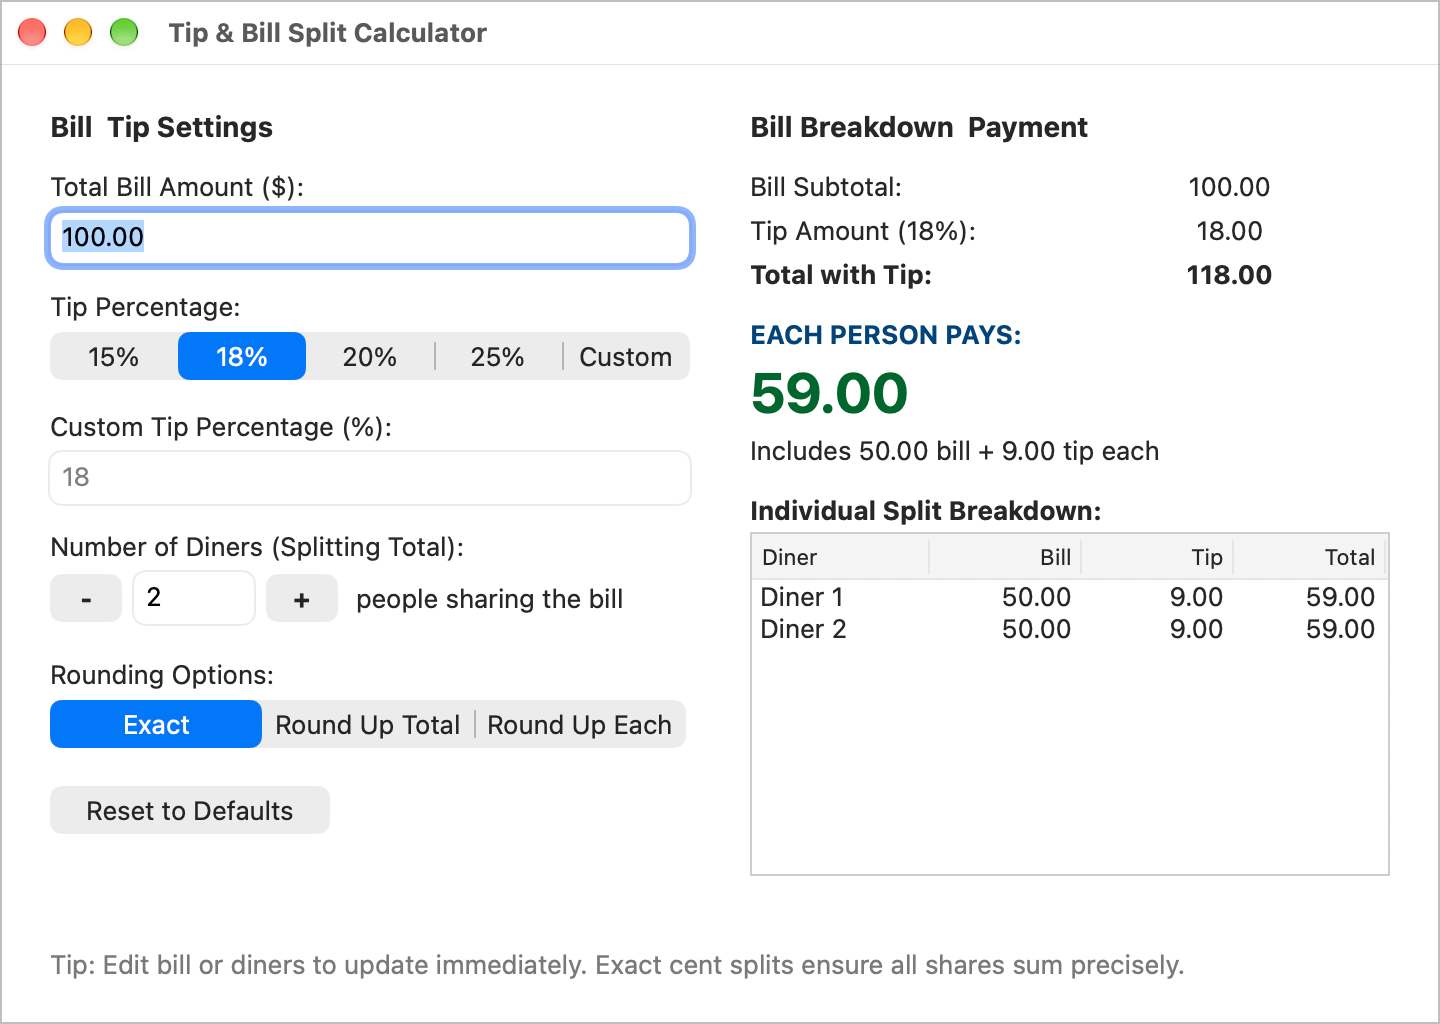This screenshot has height=1024, width=1440.
Task: Select Round Up Each rounding
Action: click(x=580, y=725)
